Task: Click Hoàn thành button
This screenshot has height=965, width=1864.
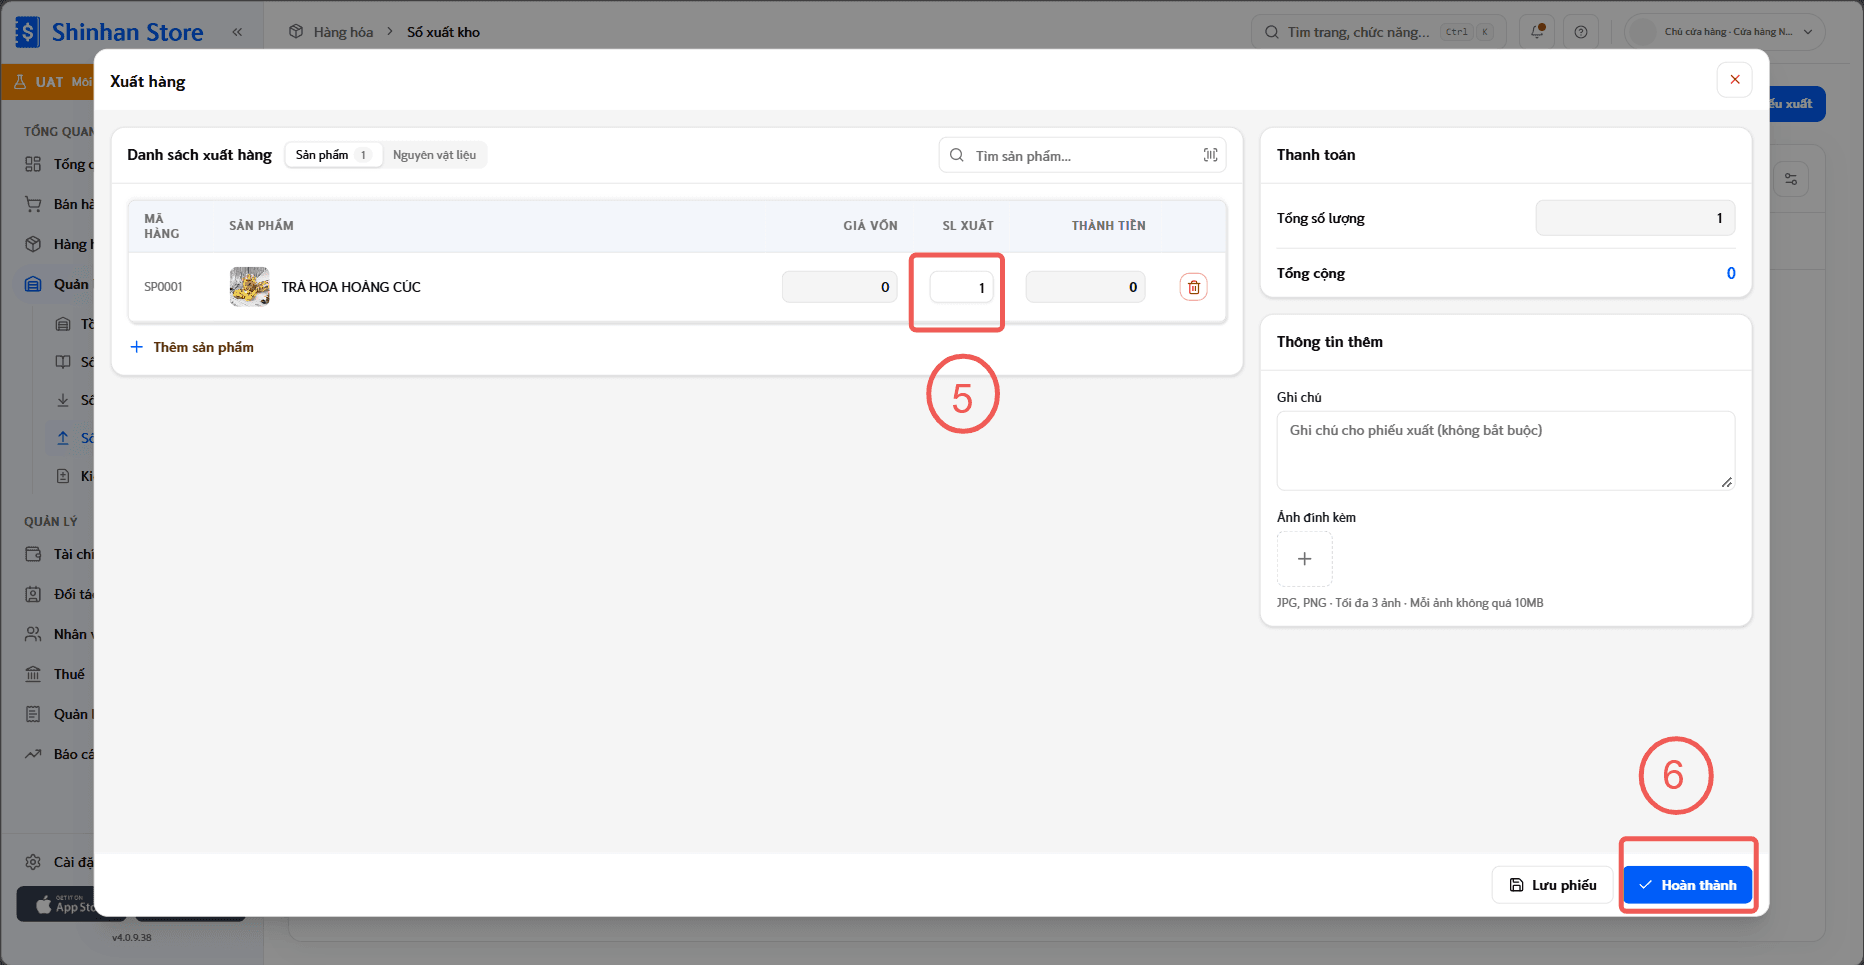Action: coord(1688,885)
